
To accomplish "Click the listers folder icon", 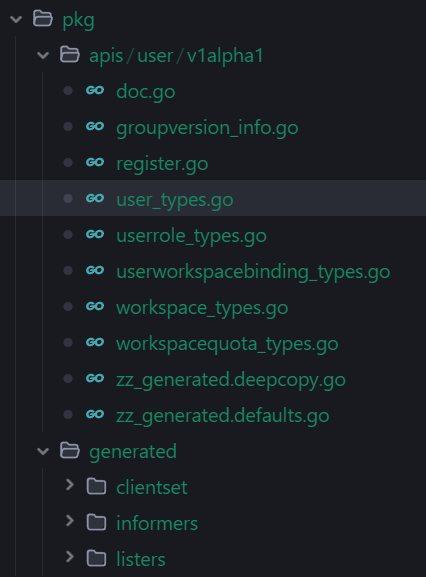I will pos(96,558).
